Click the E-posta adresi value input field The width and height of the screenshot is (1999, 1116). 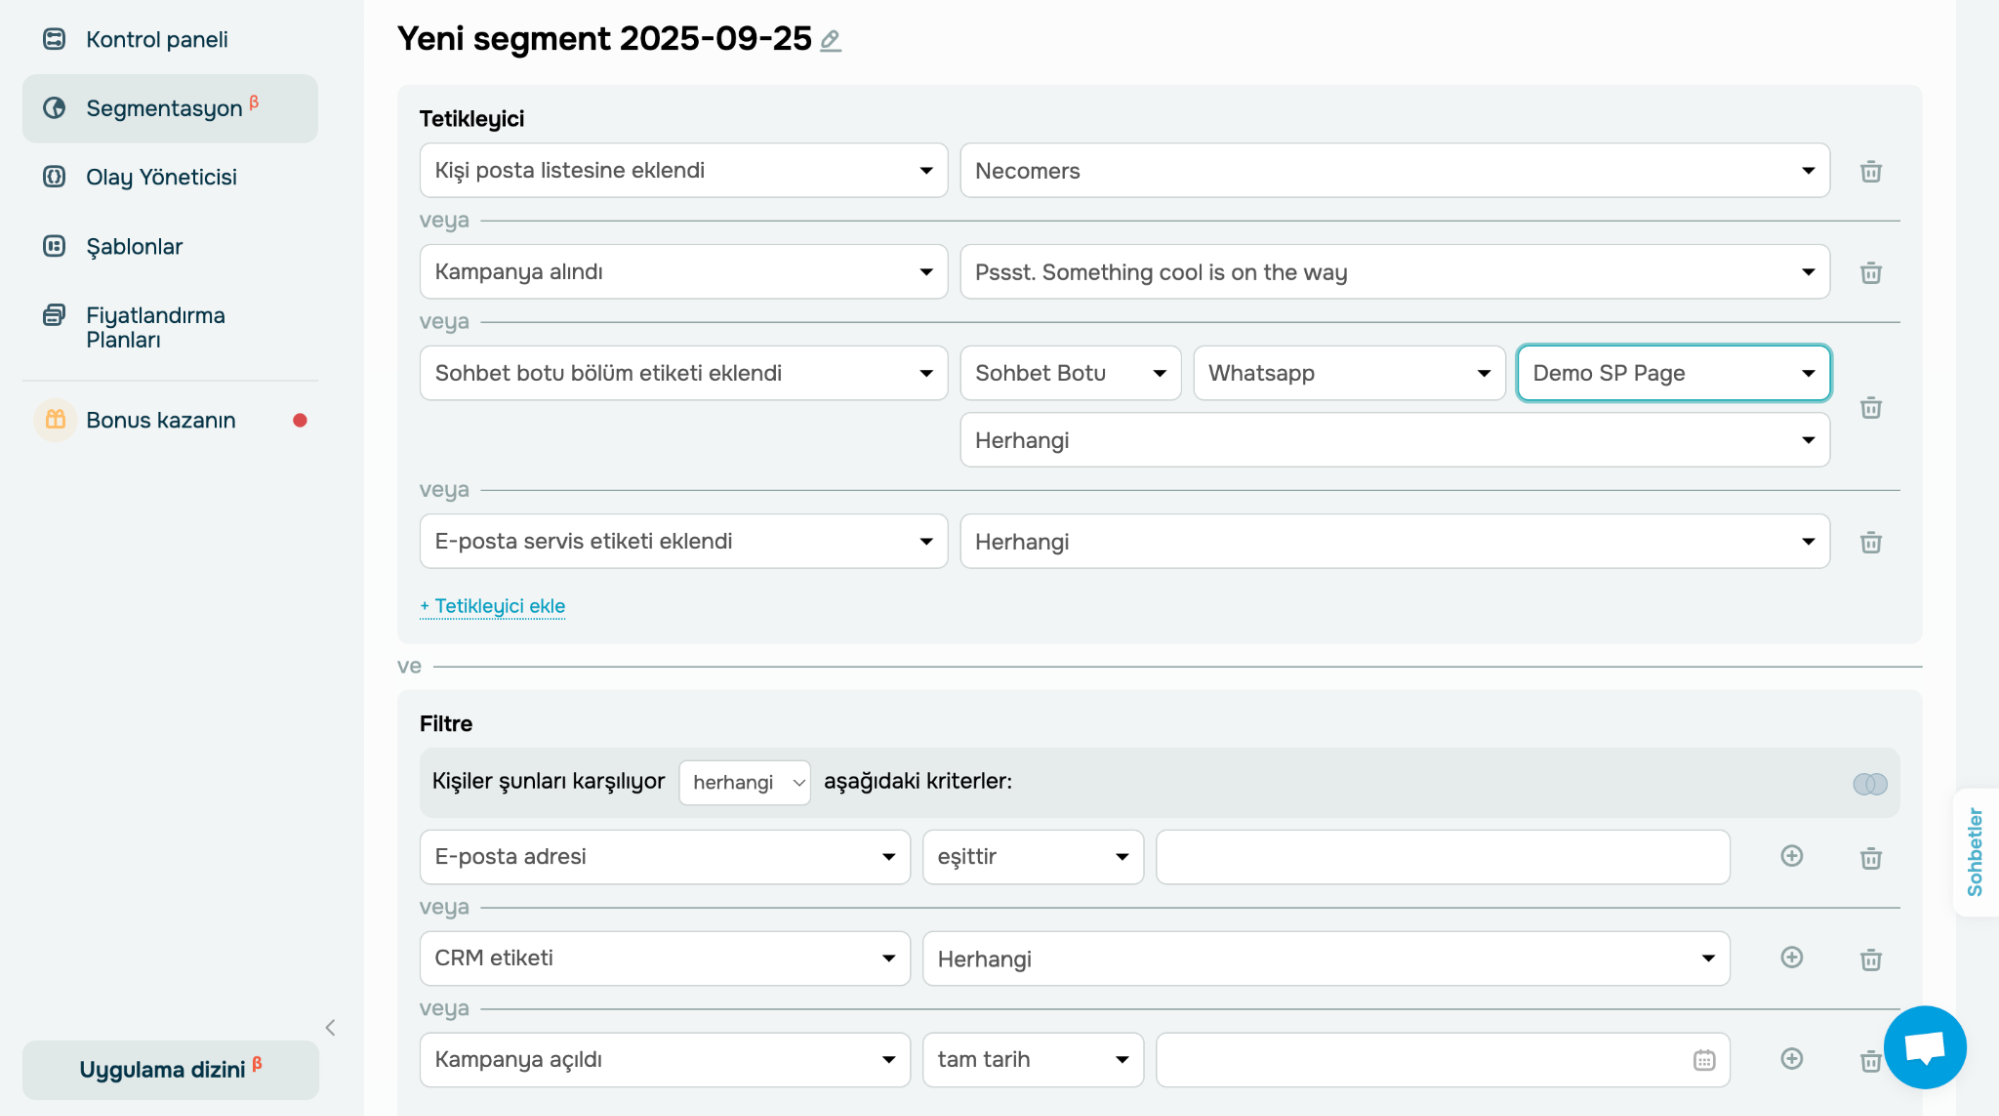click(x=1442, y=857)
